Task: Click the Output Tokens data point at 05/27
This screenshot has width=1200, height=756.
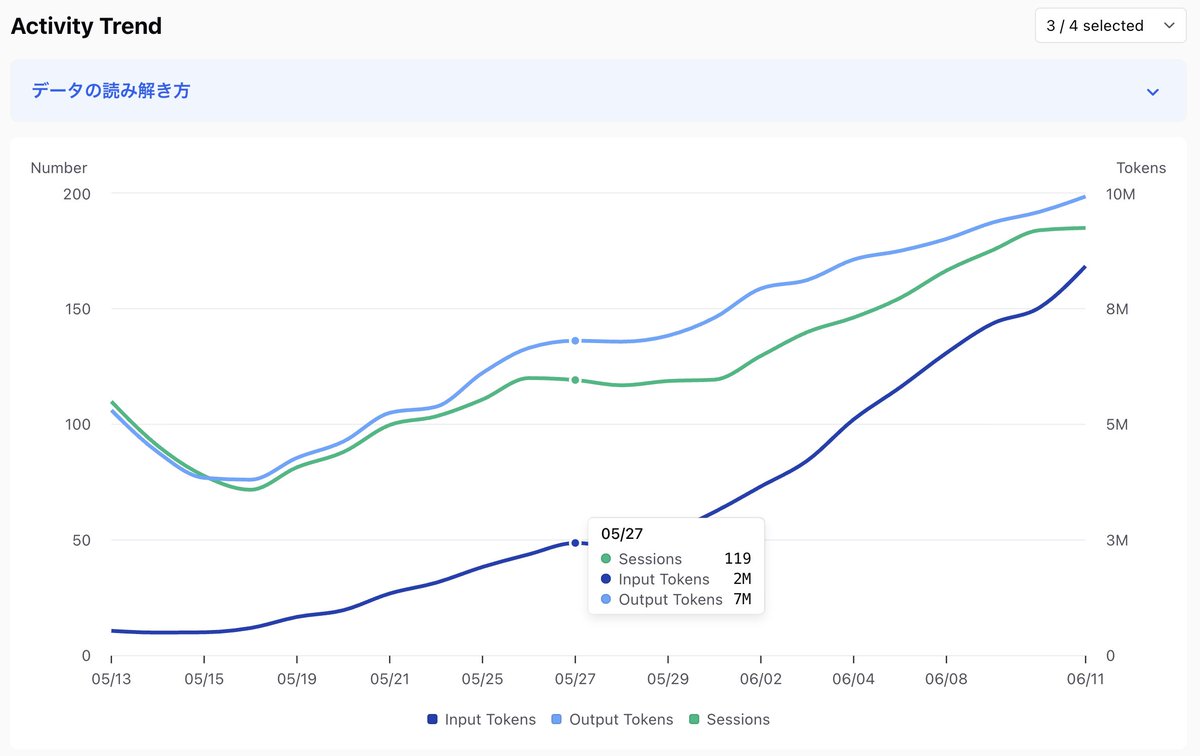Action: (575, 341)
